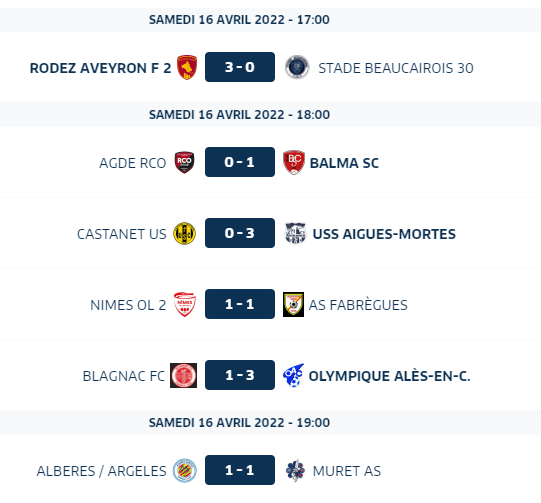This screenshot has width=541, height=503.
Task: Open the 3-0 Rodez vs Beaucairois score
Action: point(240,67)
